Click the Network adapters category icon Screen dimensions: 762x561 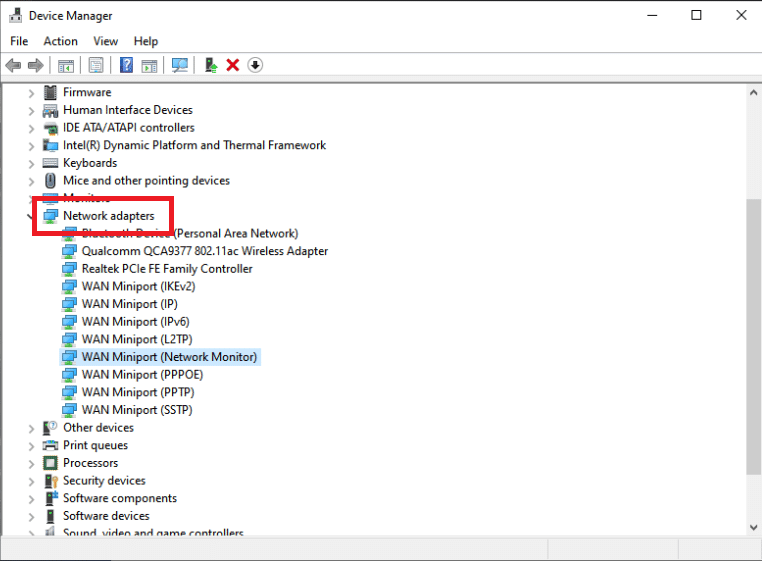click(50, 216)
